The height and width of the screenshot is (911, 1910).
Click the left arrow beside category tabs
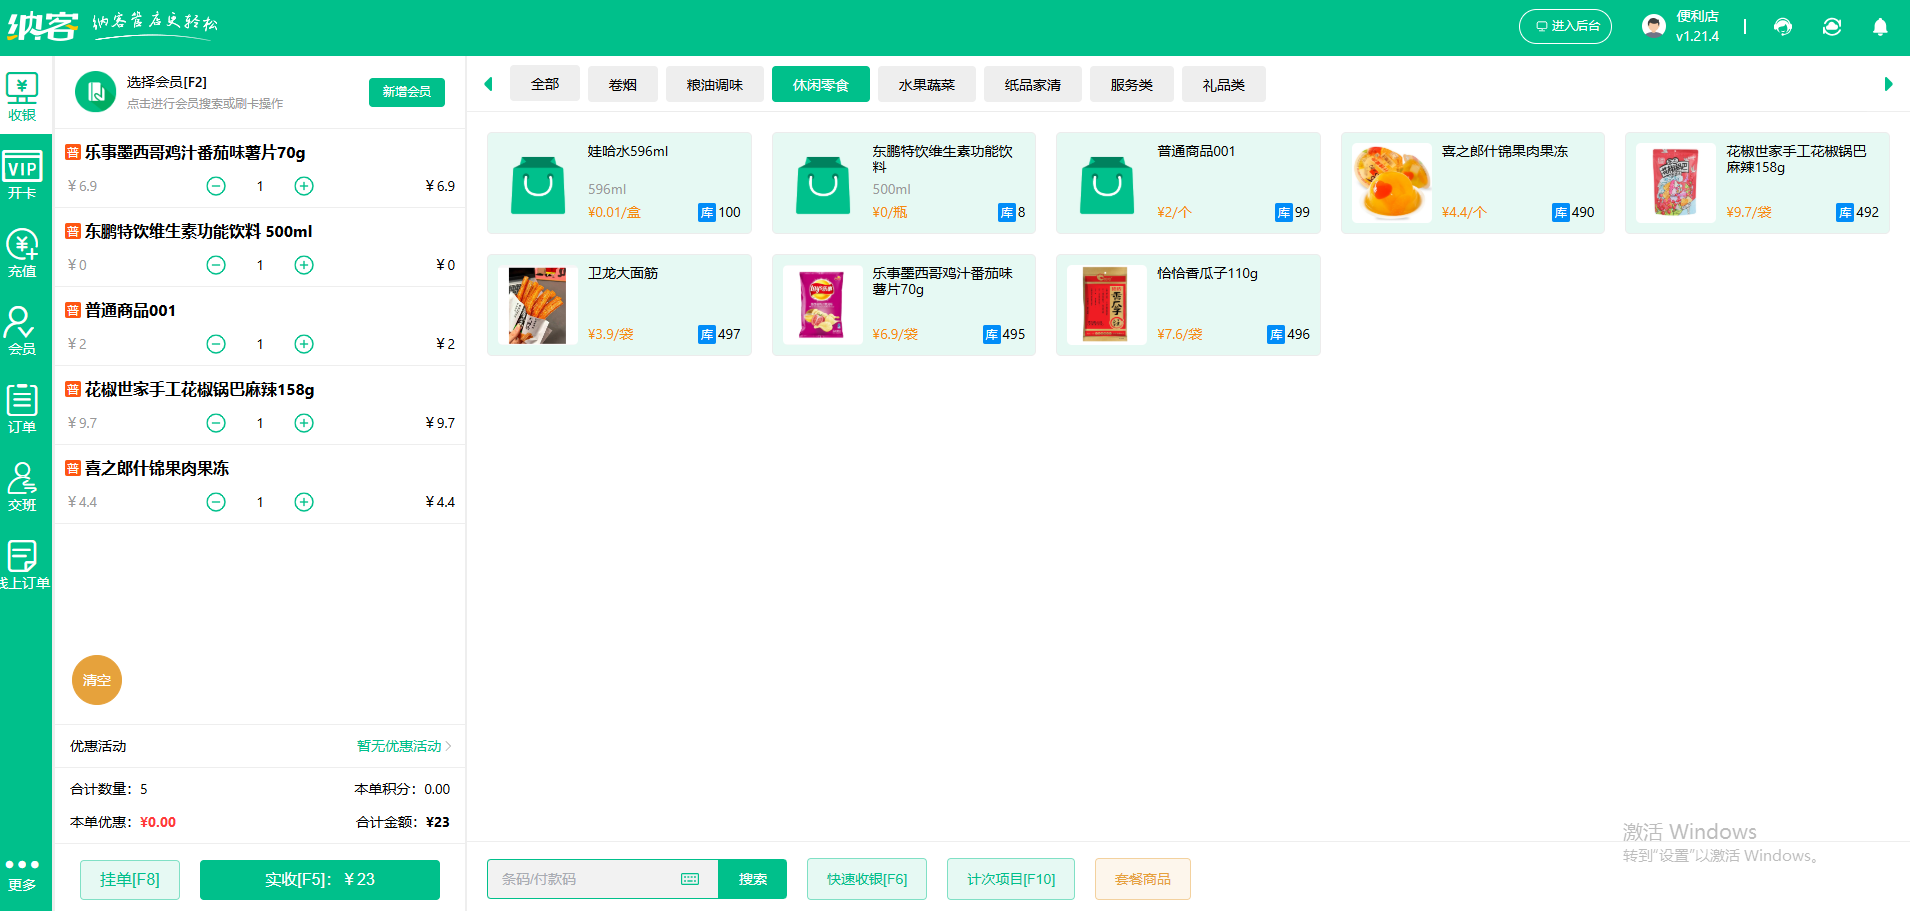[488, 84]
